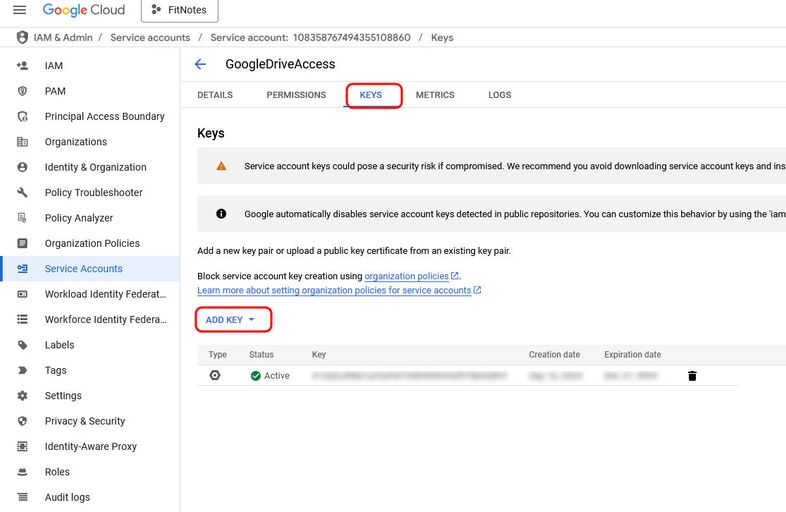Switch to the LOGS tab
This screenshot has height=512, width=786.
click(x=500, y=95)
